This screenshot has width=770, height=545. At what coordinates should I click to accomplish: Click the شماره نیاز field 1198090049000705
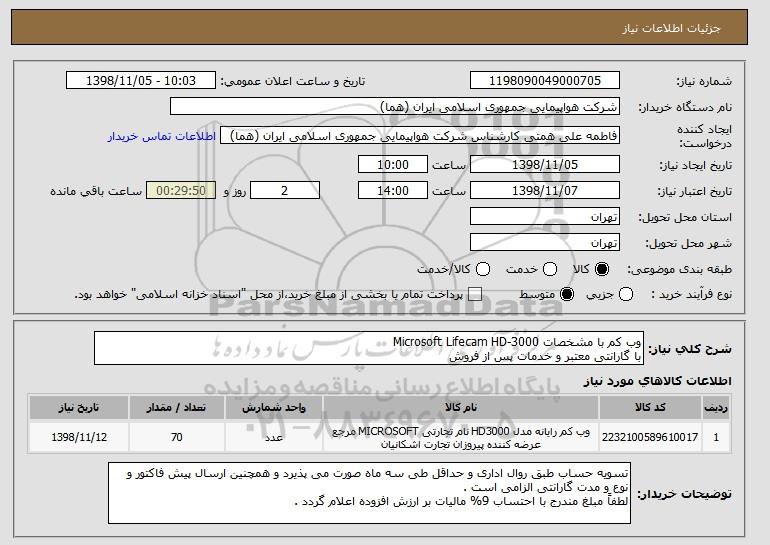545,81
